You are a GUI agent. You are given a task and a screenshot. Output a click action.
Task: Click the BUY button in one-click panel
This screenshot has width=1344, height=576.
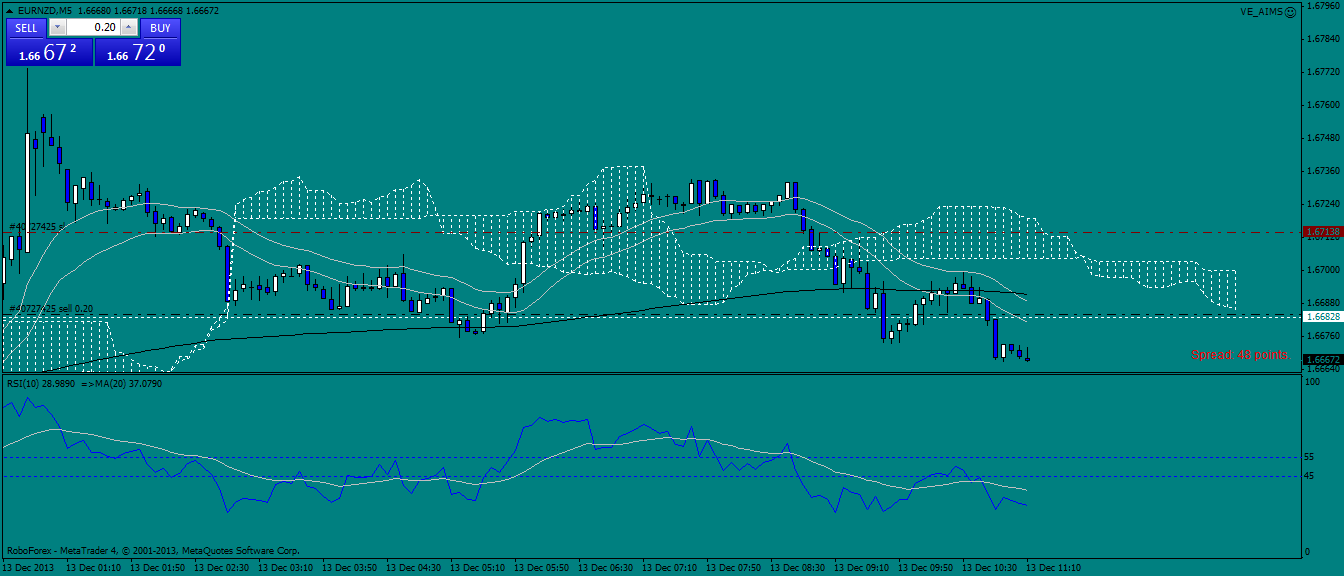coord(161,28)
